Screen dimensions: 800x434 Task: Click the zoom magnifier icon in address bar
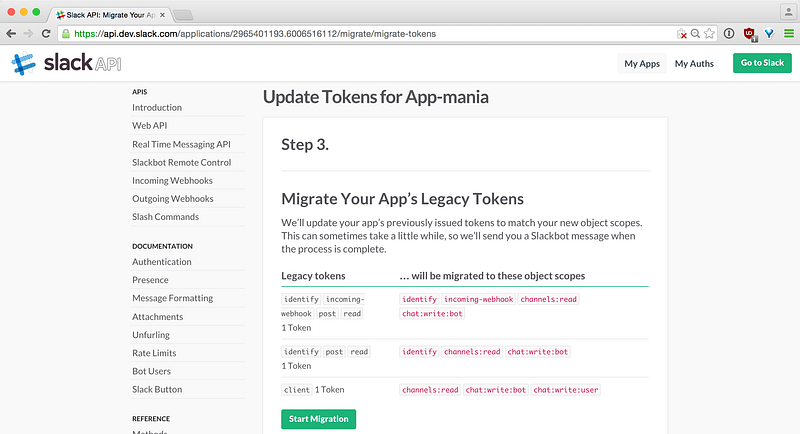[695, 34]
